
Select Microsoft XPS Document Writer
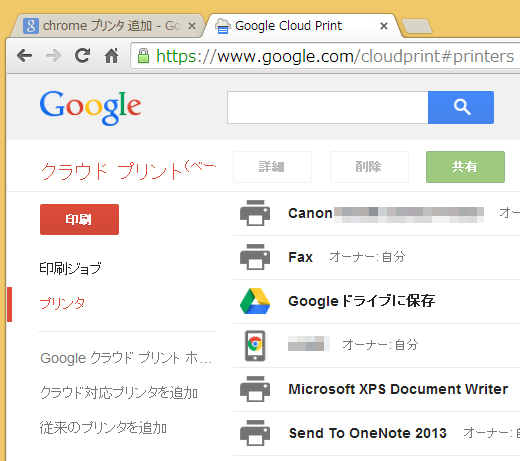398,389
